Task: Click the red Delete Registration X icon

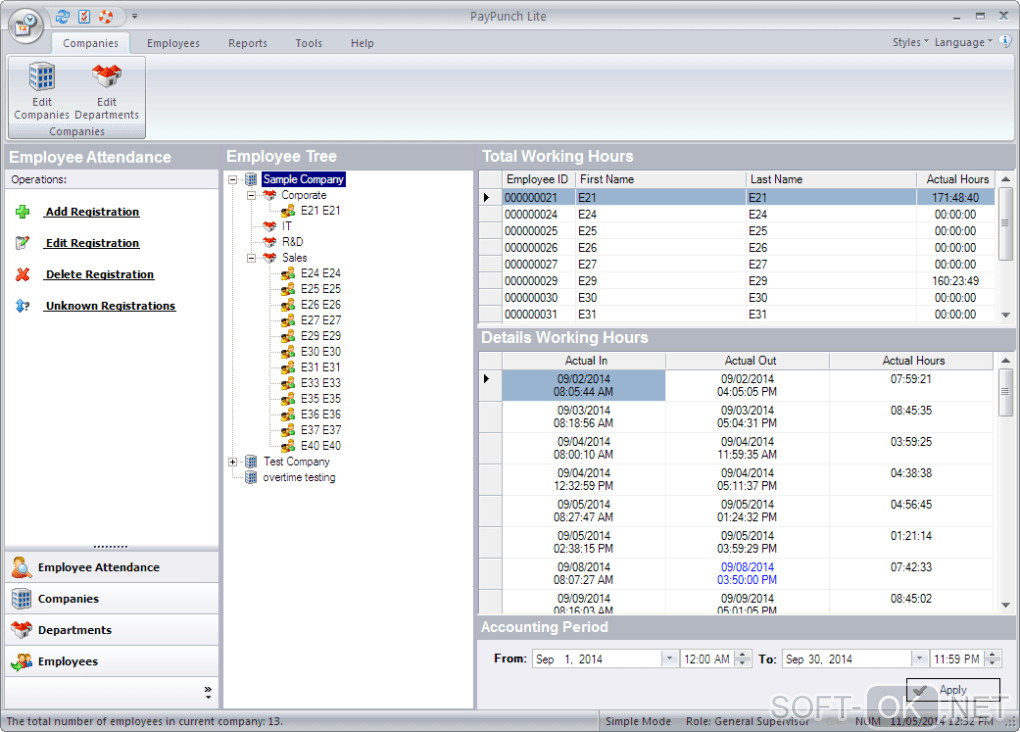Action: tap(23, 275)
